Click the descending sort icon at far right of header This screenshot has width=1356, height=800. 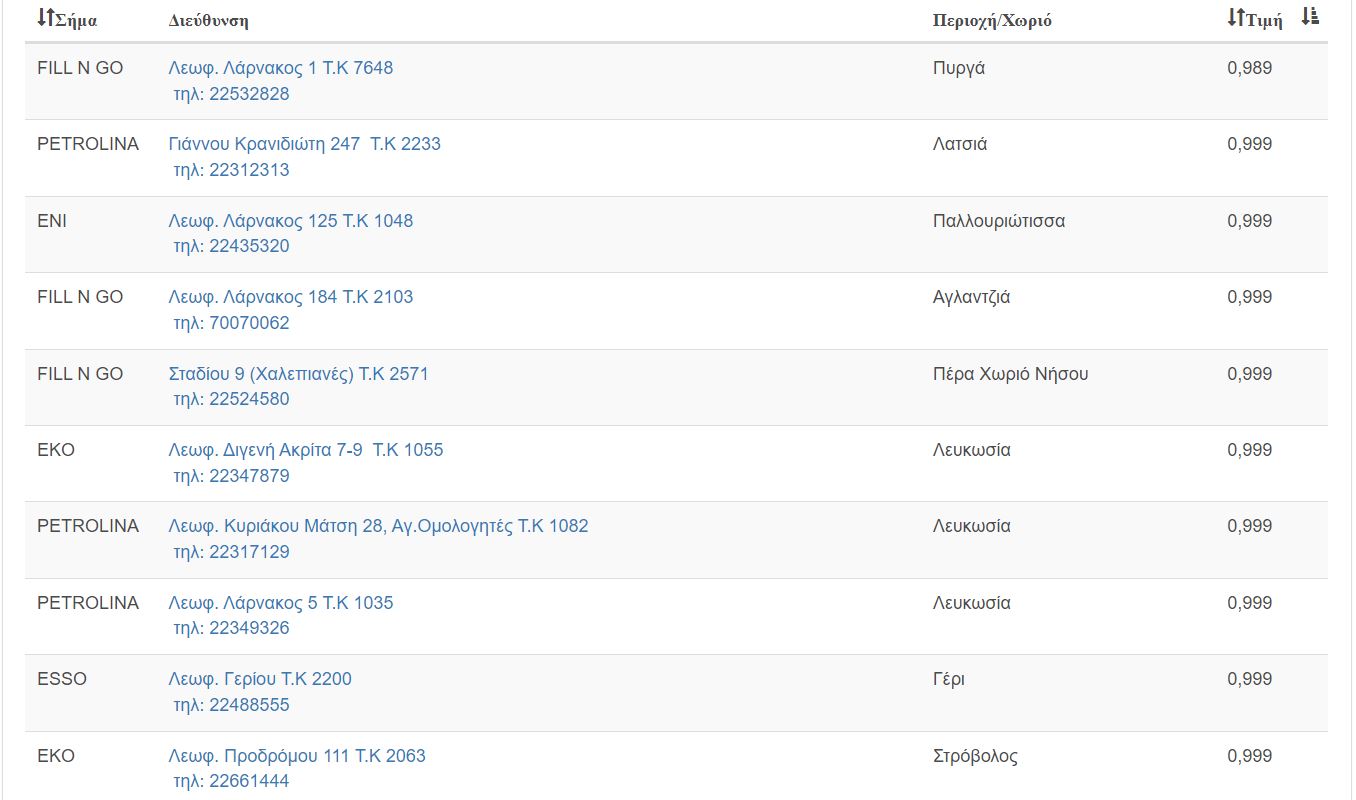point(1310,17)
